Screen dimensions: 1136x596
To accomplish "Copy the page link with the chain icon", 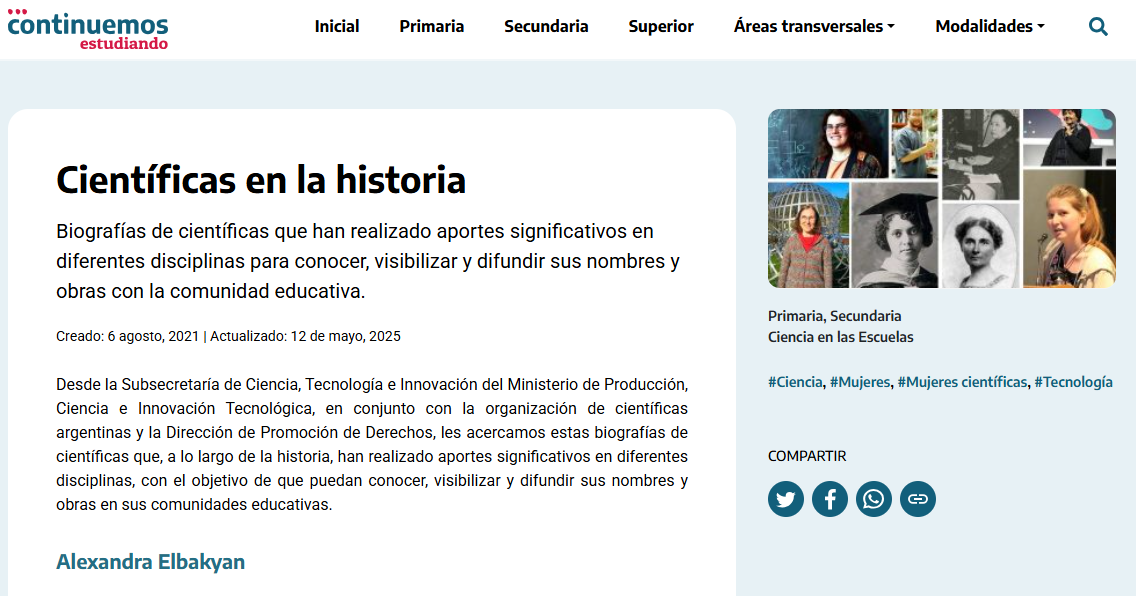I will click(x=918, y=499).
